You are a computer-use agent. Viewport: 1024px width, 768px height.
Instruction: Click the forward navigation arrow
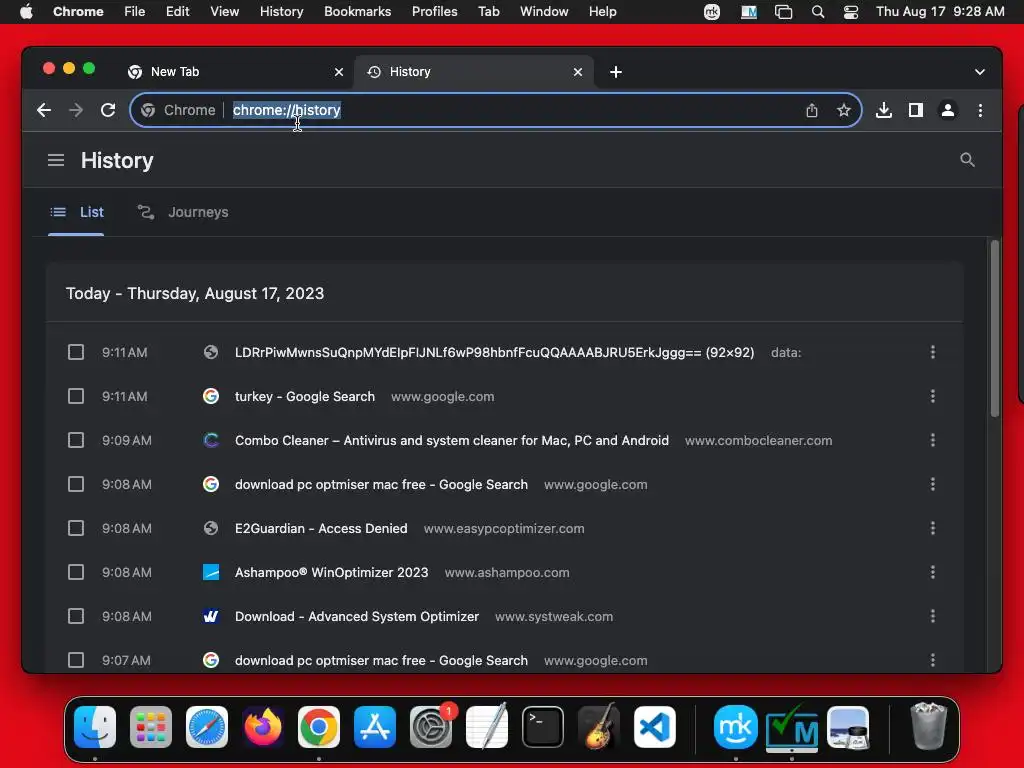[76, 110]
